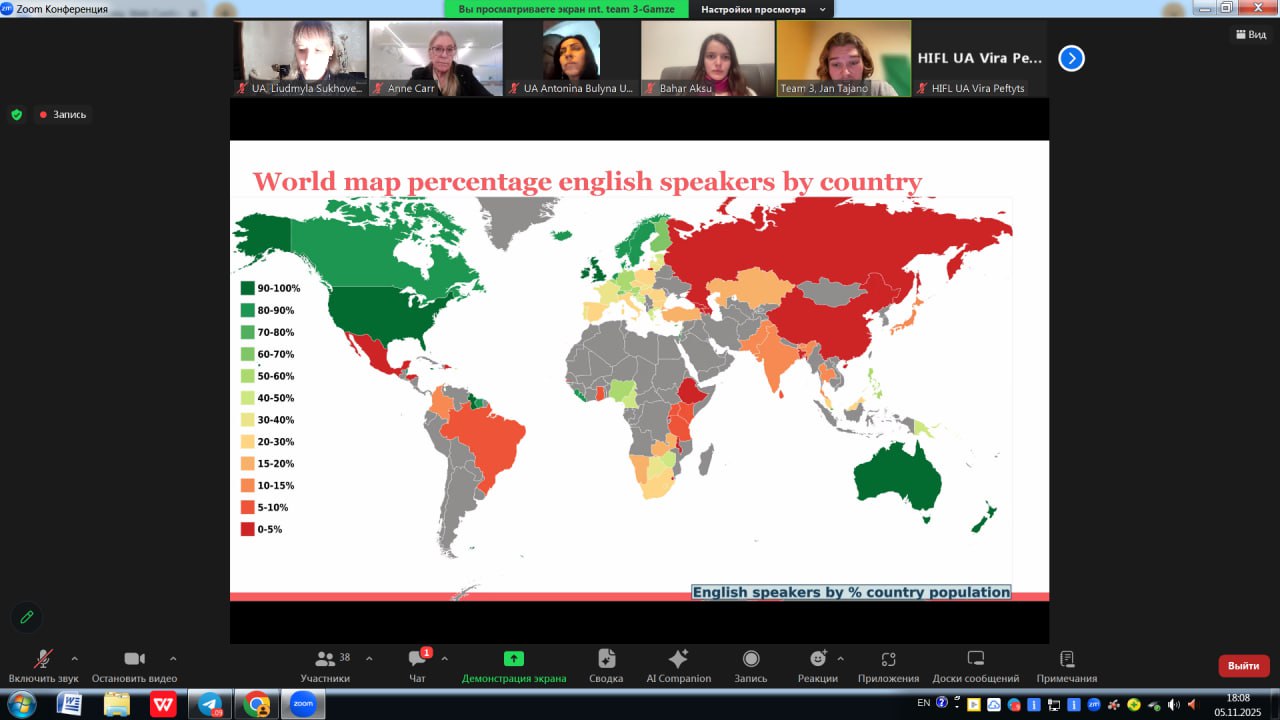
Task: Unmute the microphone (Включить звук)
Action: (x=43, y=665)
